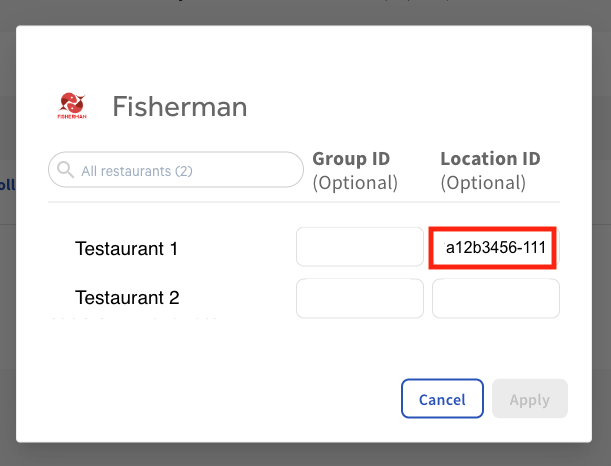
Task: Click the Fisherman dialog title text
Action: click(x=179, y=106)
